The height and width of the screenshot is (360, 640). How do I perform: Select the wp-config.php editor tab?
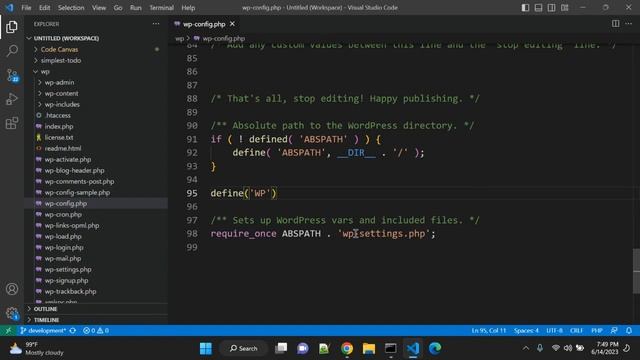click(204, 24)
